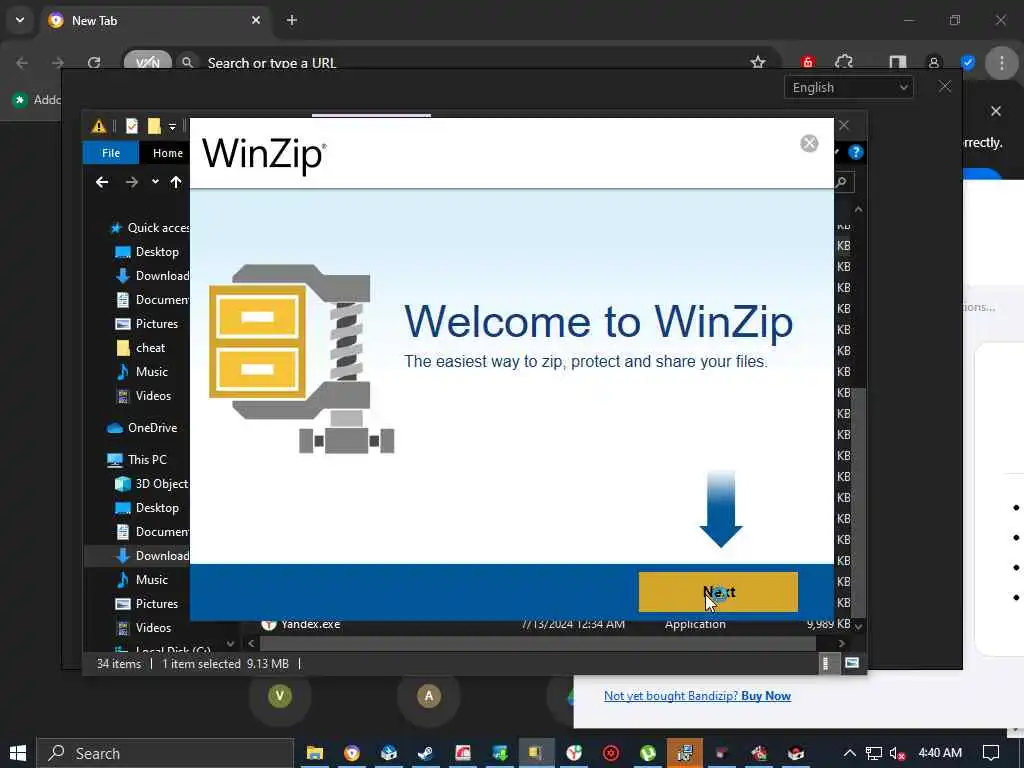
Task: Open Downloads under This PC
Action: 152,556
